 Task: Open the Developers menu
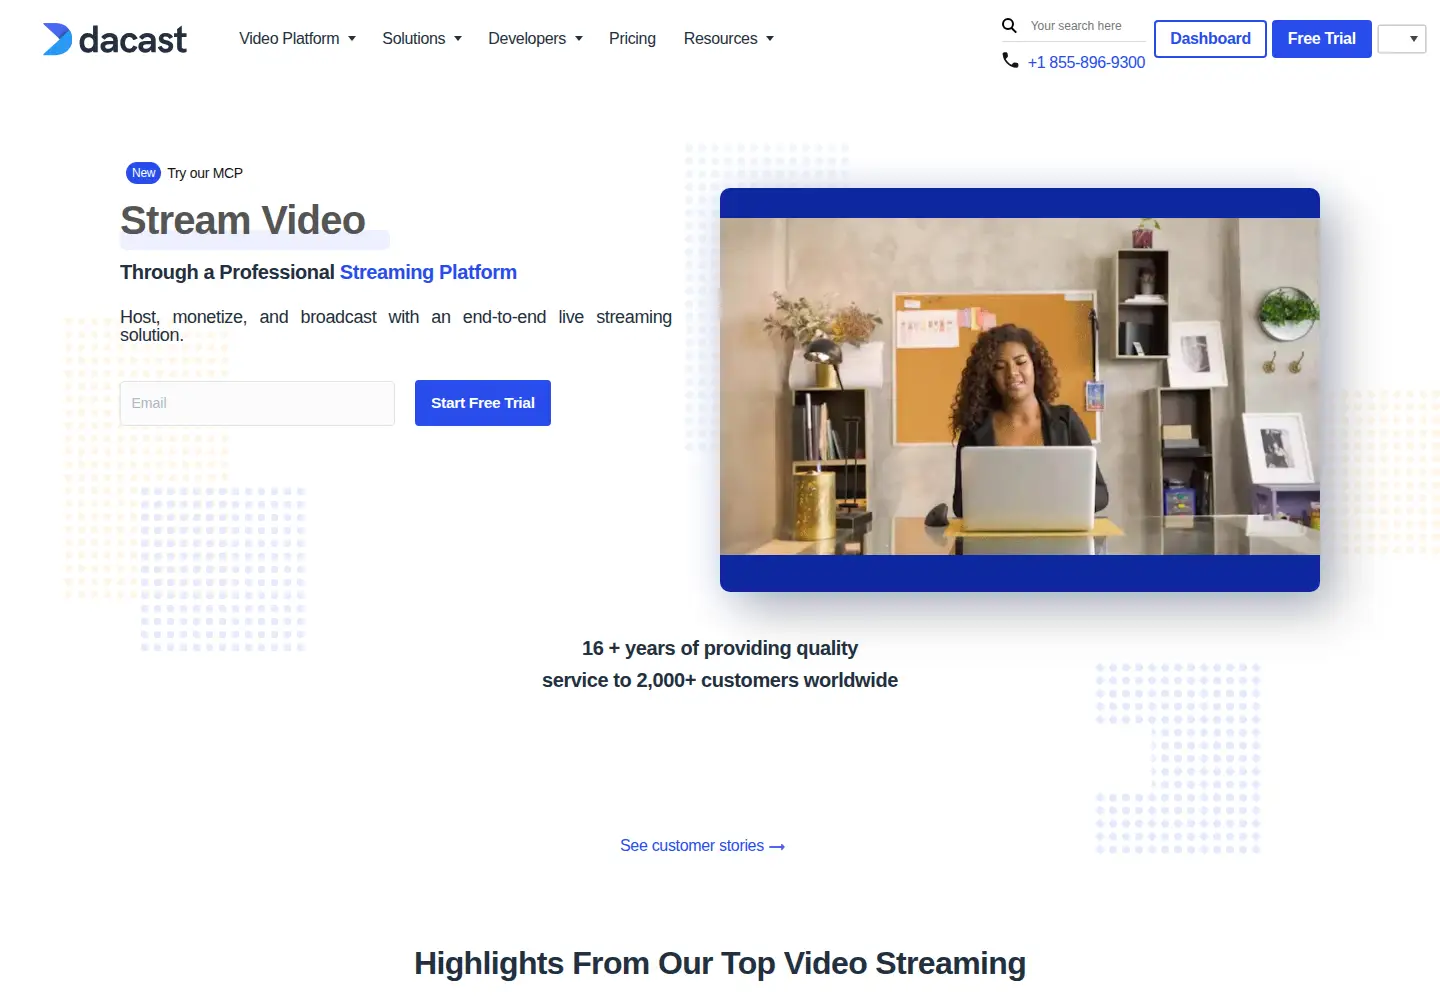(x=527, y=39)
